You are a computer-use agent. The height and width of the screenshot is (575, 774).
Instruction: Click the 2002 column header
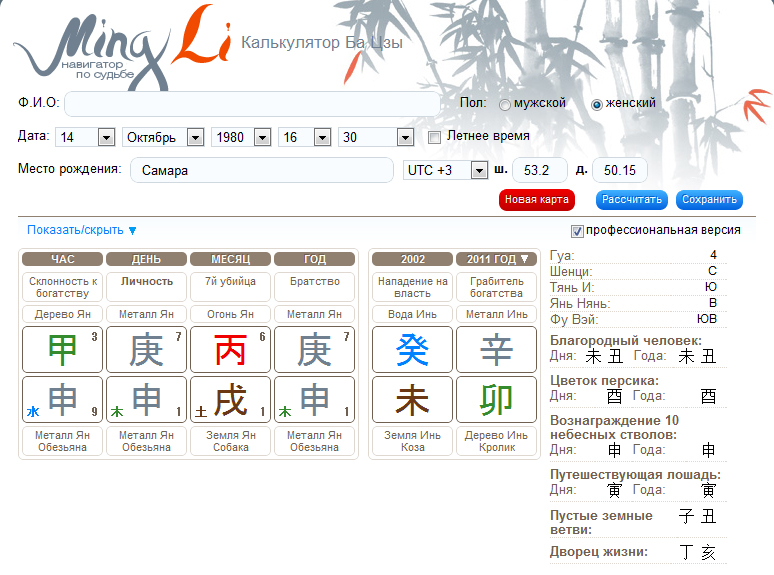pos(412,259)
